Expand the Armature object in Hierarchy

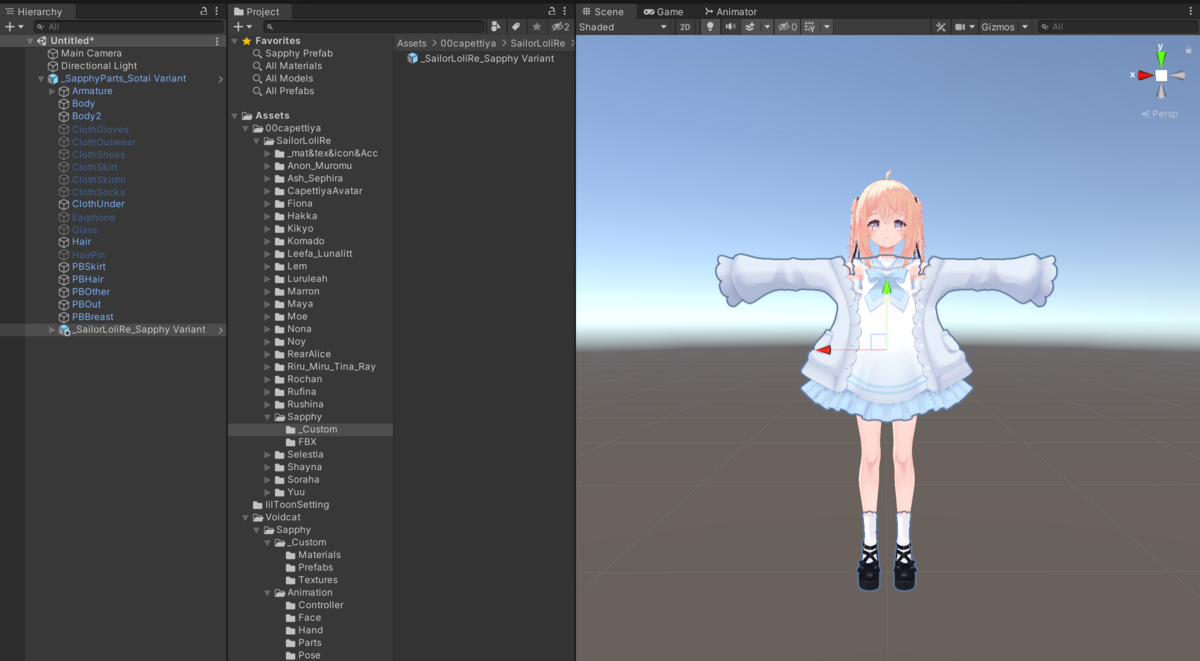pos(52,91)
